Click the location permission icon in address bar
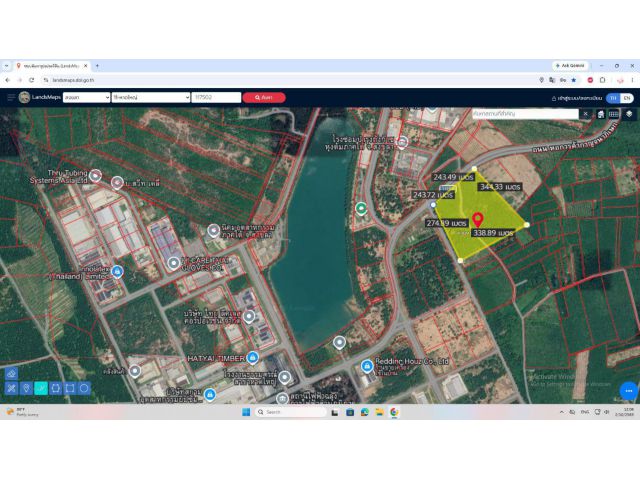Screen dimensions: 640x480 coord(542,80)
